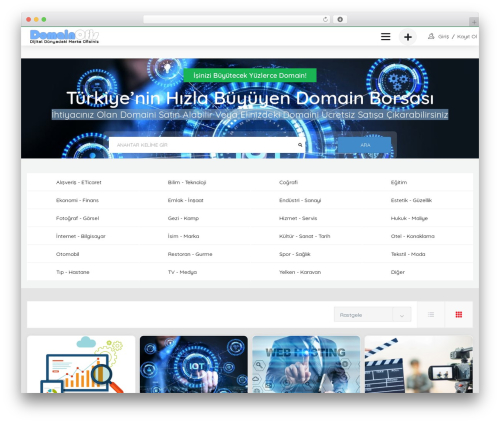Click the browser reload icon
Viewport: 500px width, 423px height.
tap(325, 20)
